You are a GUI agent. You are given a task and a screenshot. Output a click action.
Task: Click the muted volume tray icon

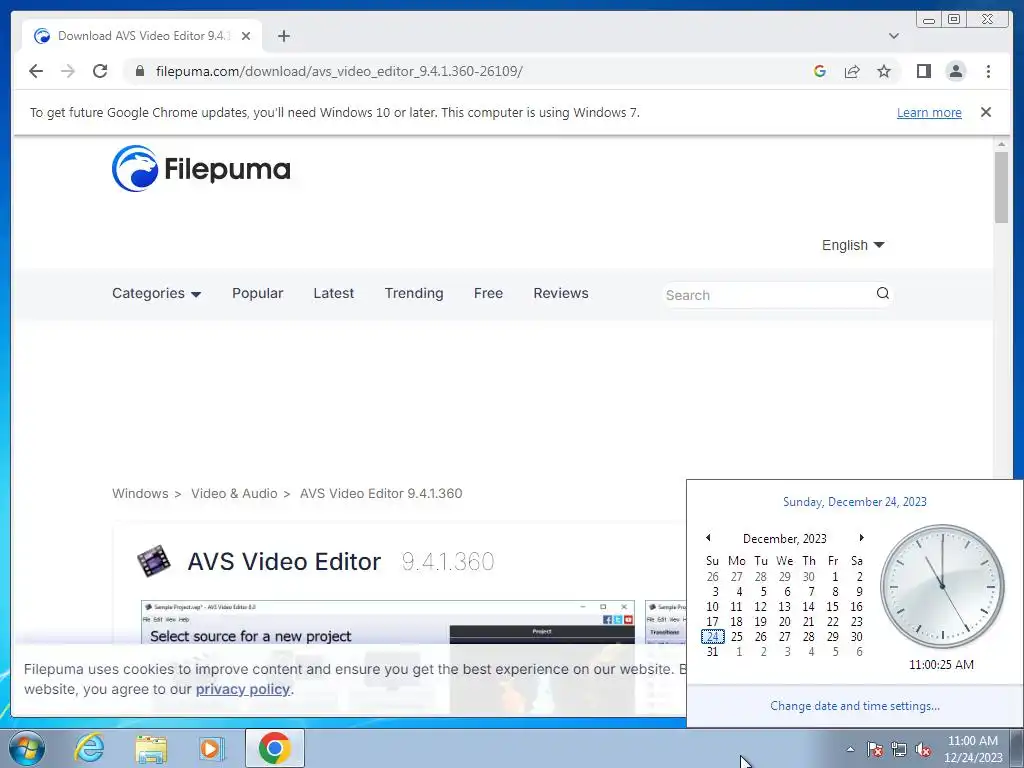923,749
